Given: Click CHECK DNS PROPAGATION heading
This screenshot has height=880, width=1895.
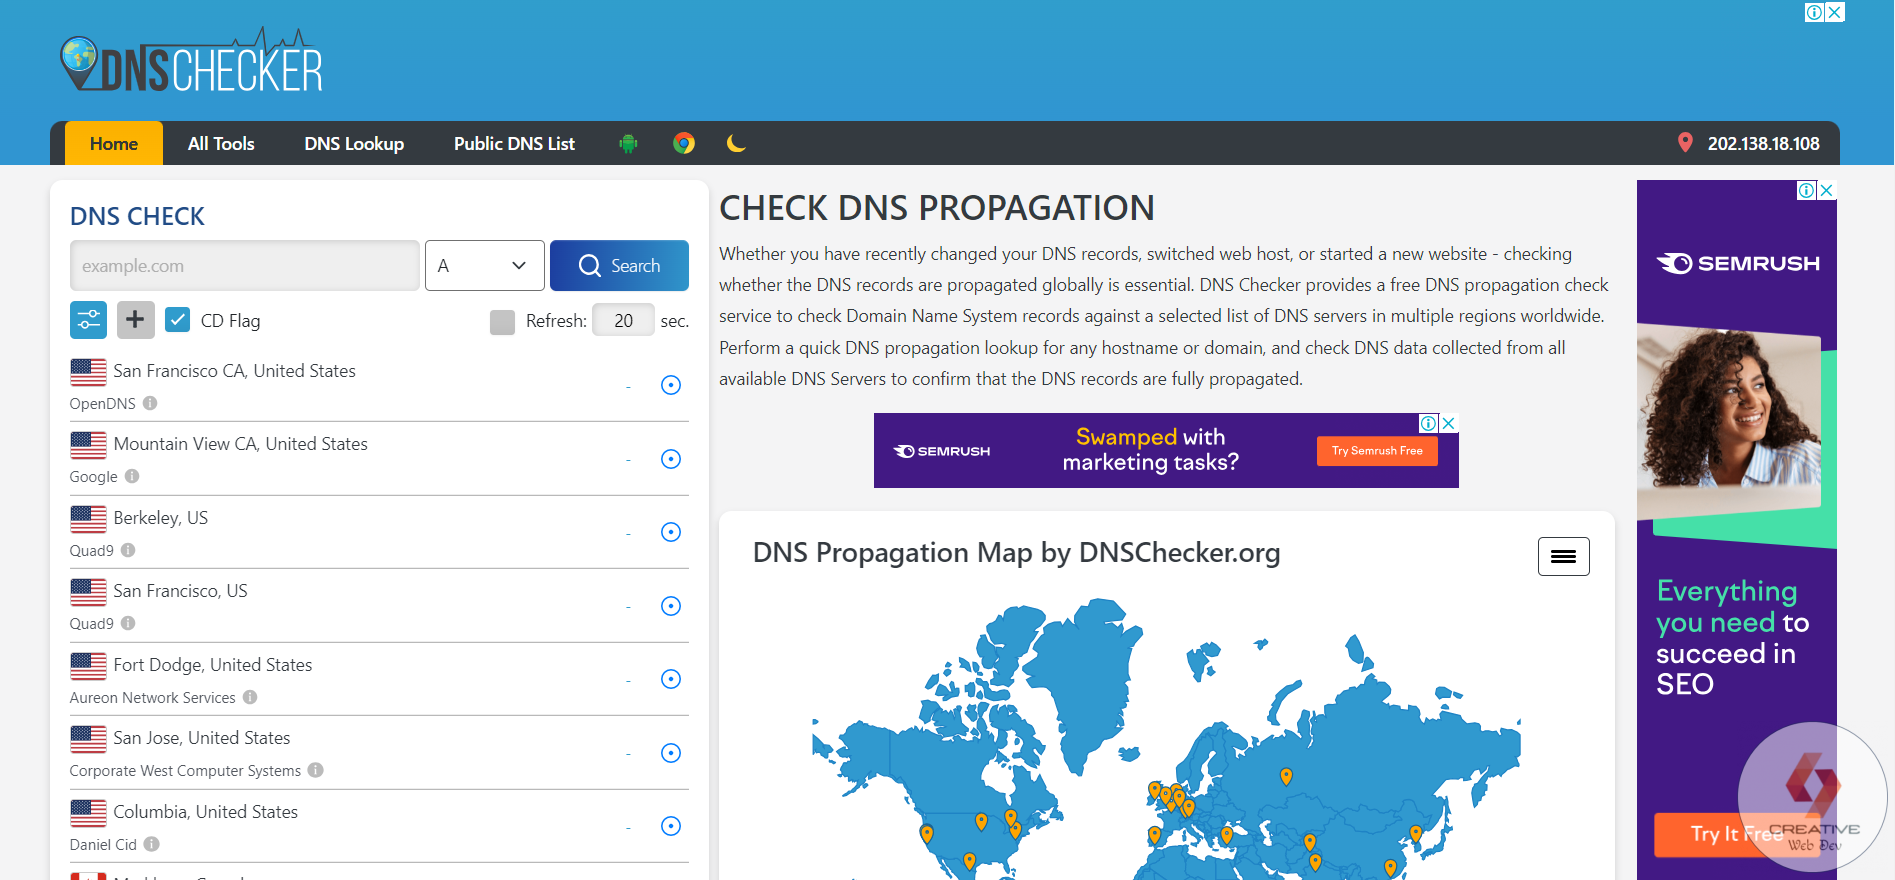Looking at the screenshot, I should (x=936, y=208).
